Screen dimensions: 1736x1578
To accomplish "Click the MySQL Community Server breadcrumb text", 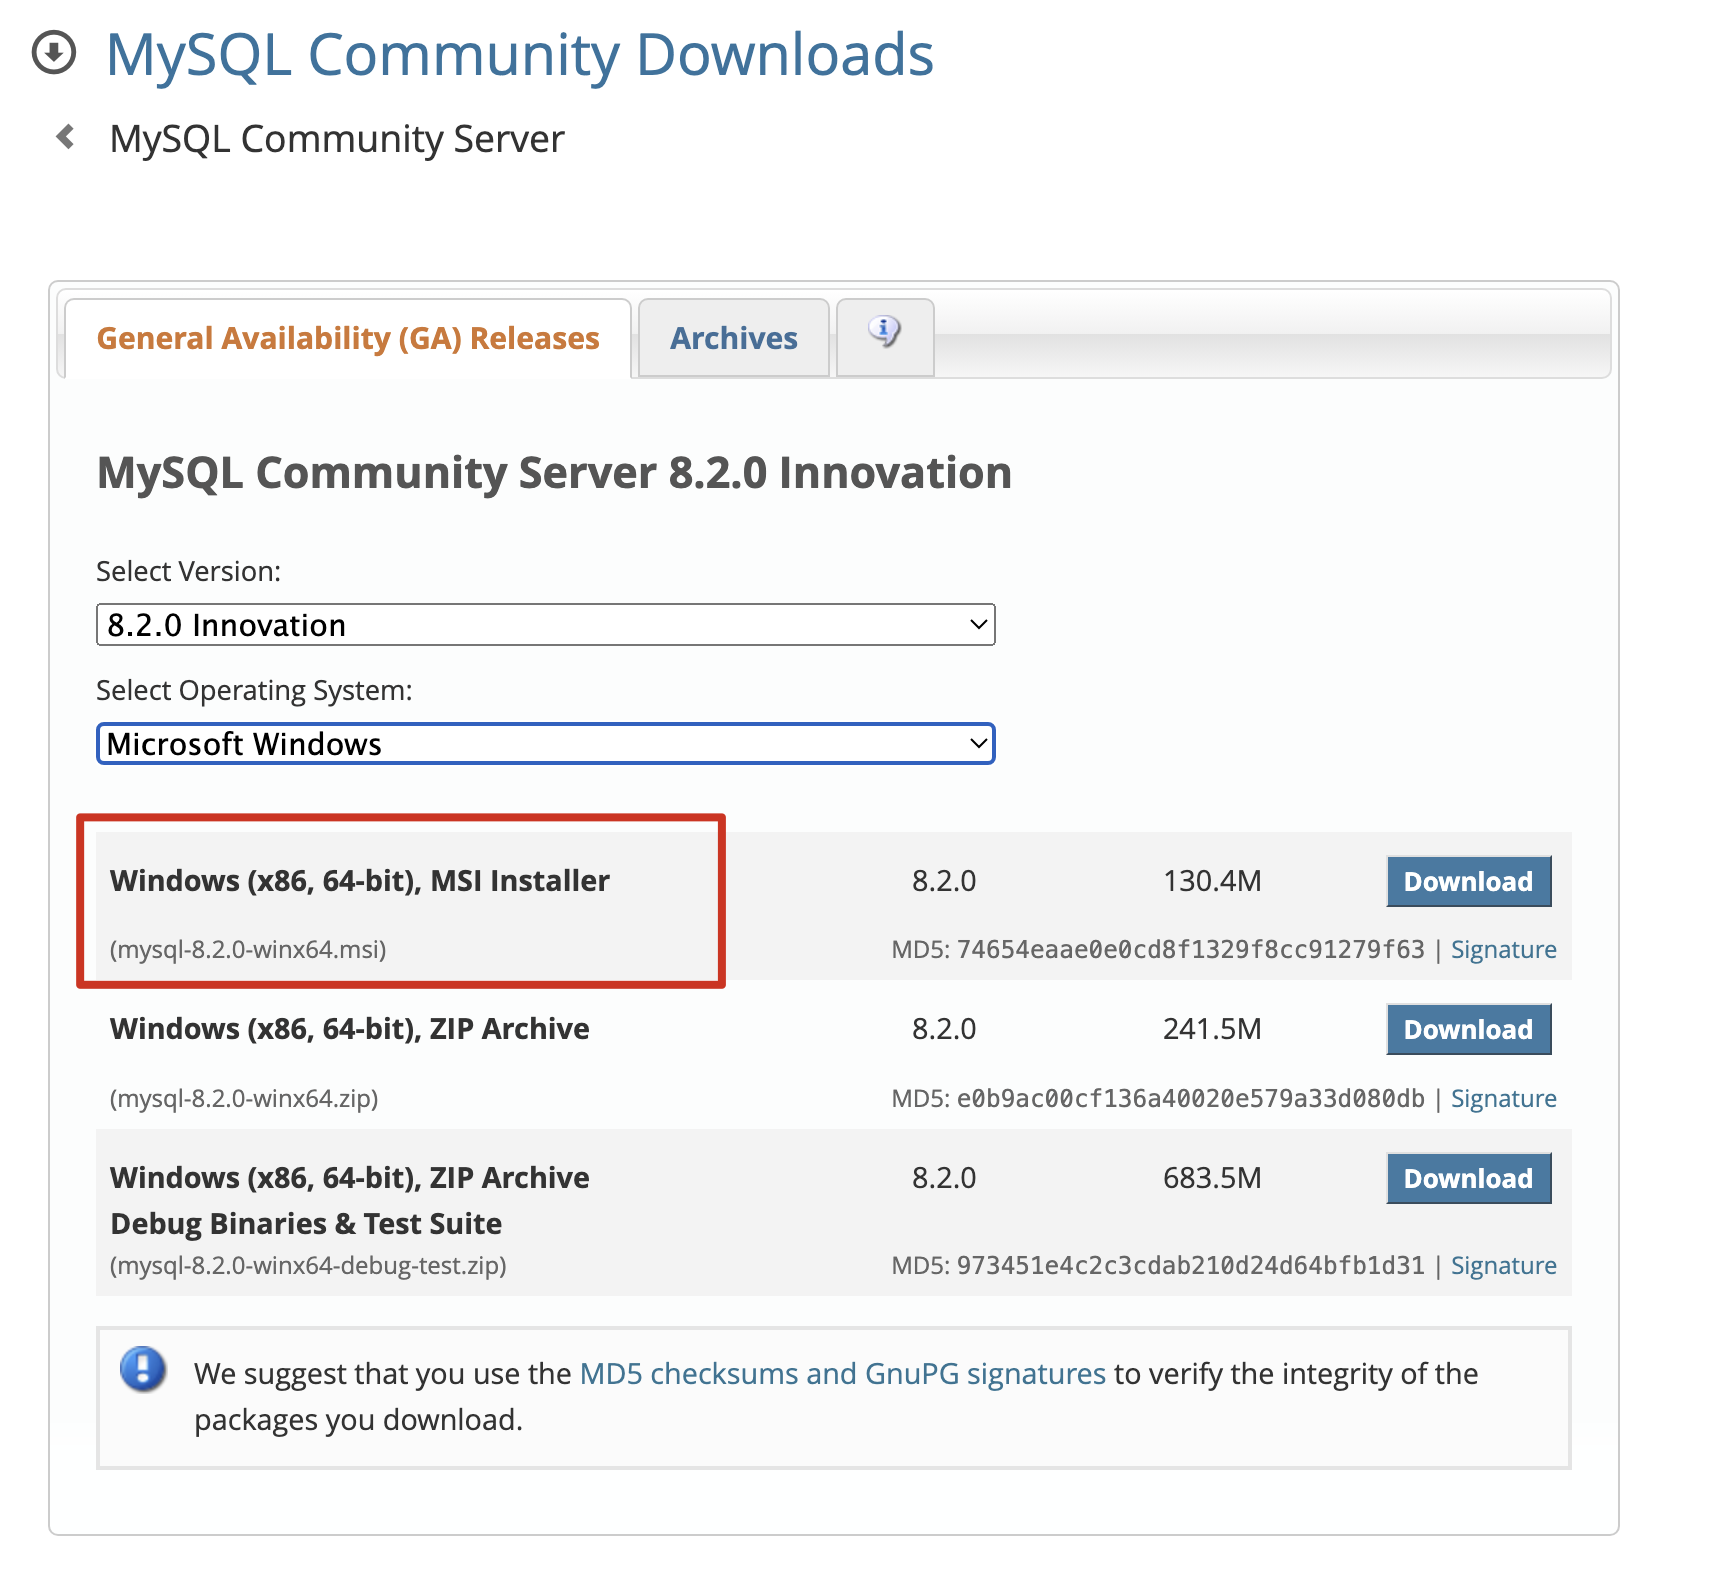I will (337, 139).
